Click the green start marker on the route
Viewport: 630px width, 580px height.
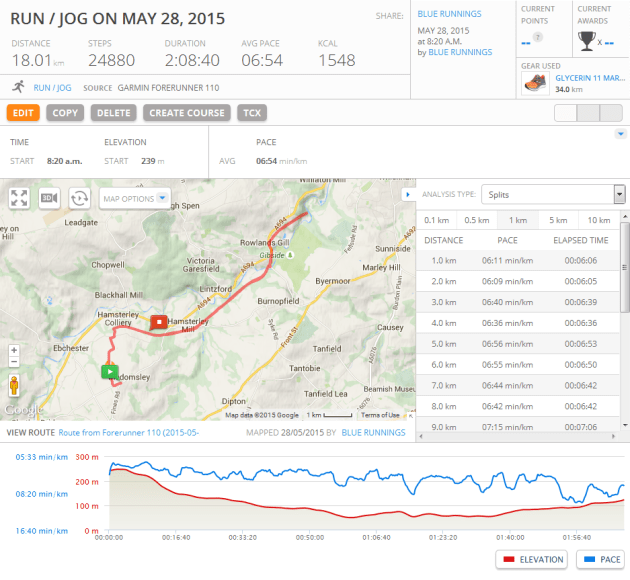pyautogui.click(x=111, y=371)
